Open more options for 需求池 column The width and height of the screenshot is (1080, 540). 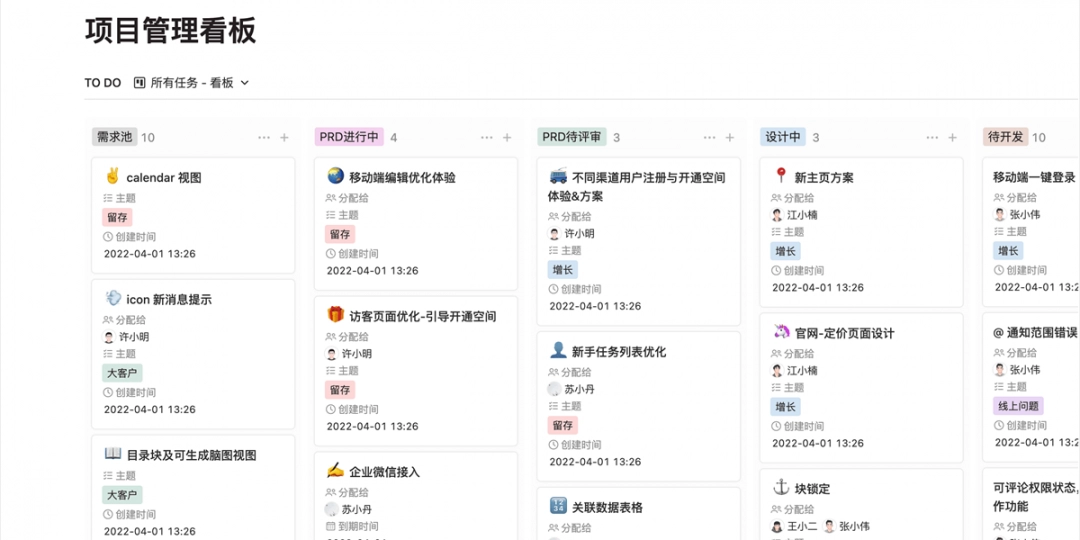(x=264, y=138)
